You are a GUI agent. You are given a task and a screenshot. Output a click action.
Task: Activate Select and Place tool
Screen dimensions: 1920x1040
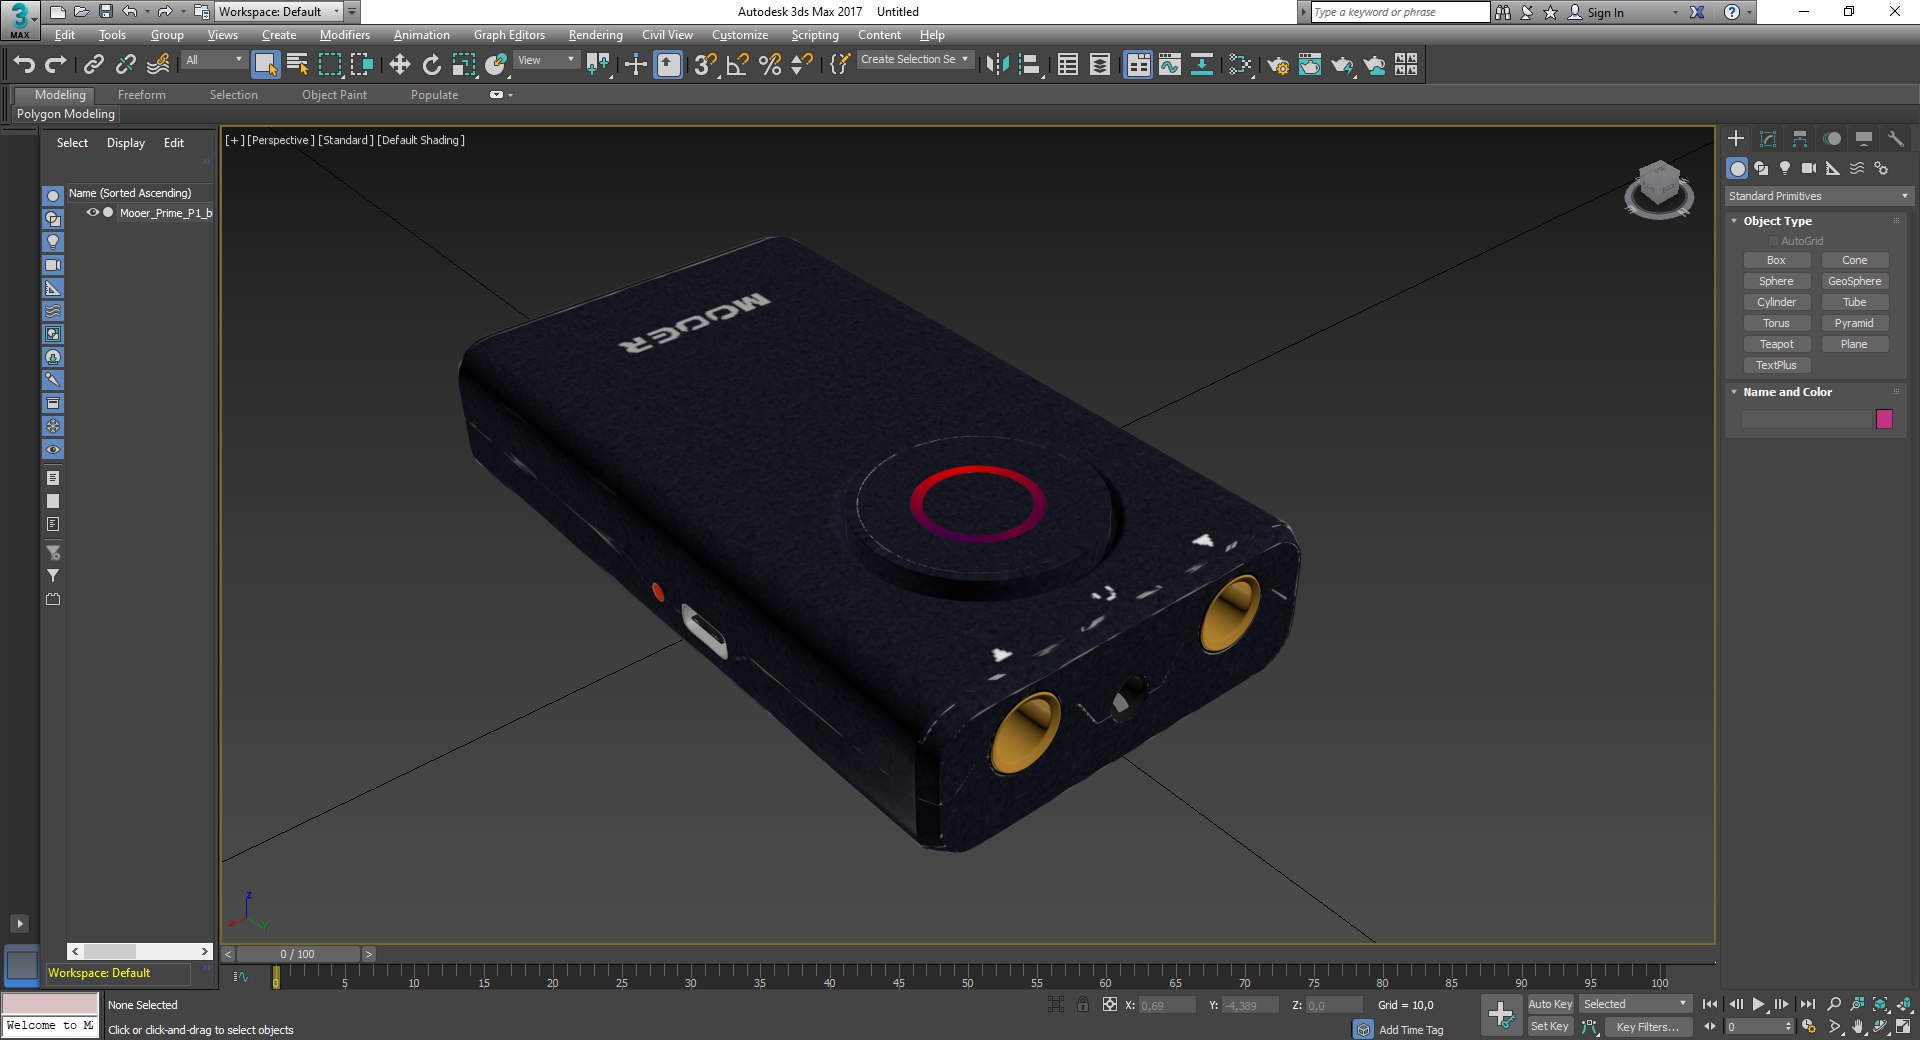pyautogui.click(x=495, y=65)
